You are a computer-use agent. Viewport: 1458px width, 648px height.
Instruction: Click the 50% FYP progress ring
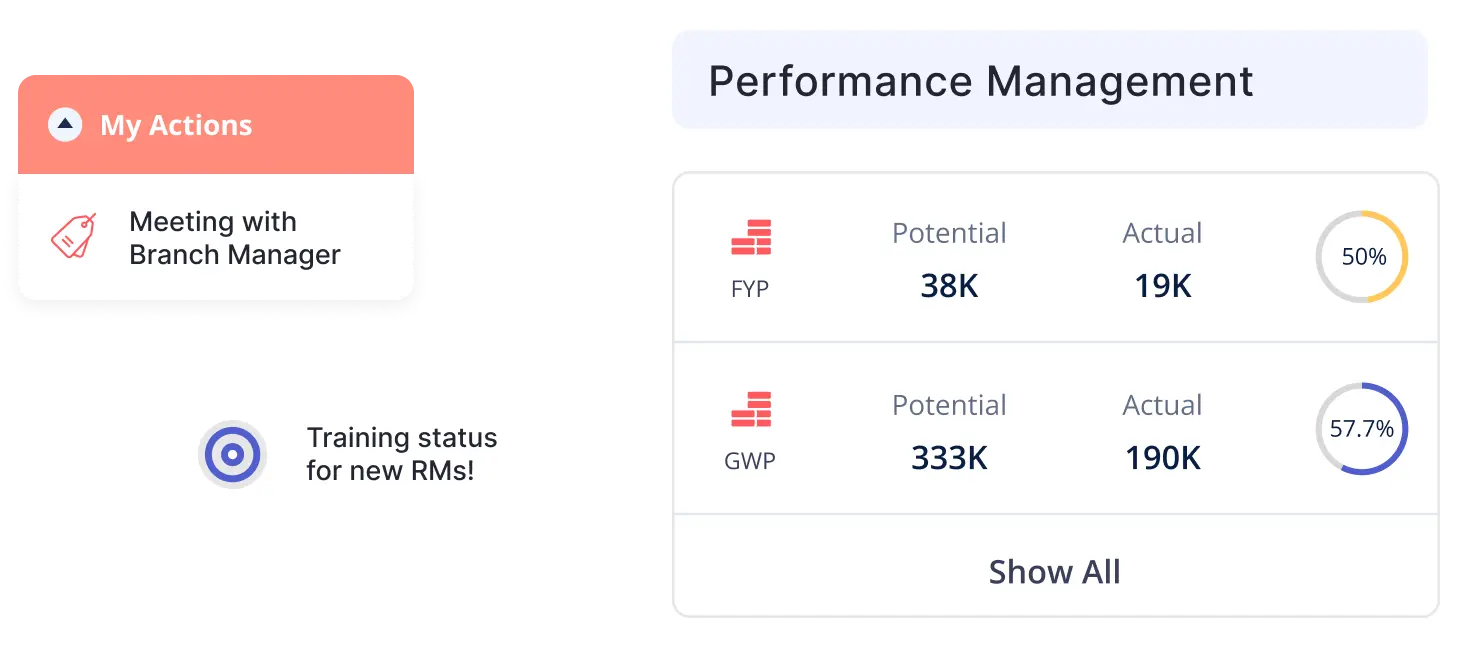click(x=1362, y=256)
